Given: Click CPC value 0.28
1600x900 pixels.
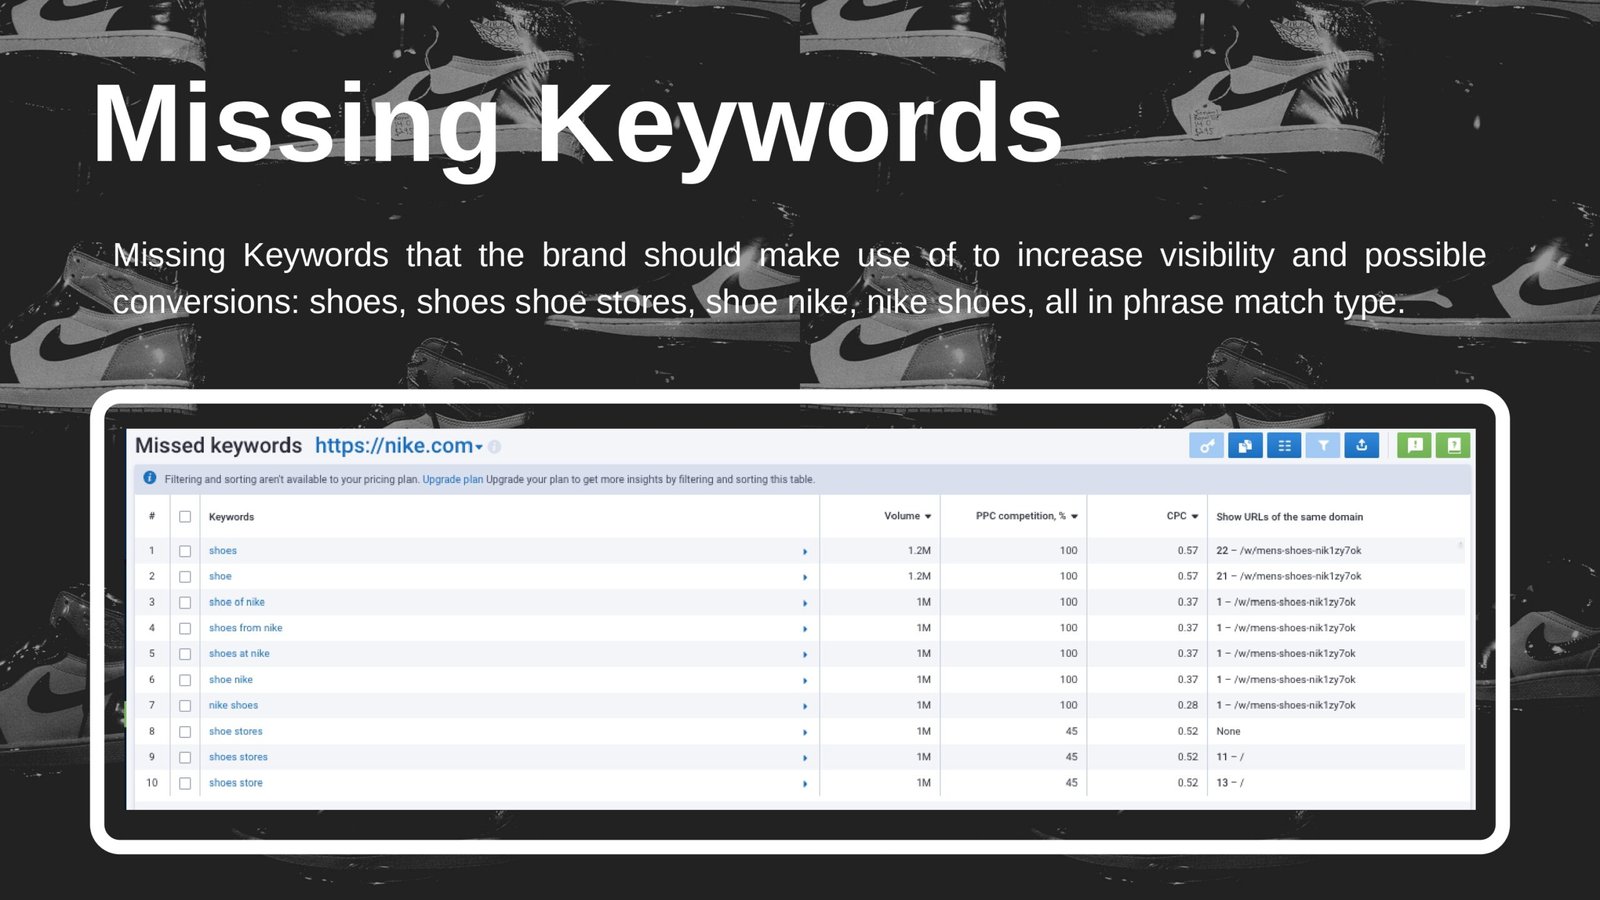Looking at the screenshot, I should click(1187, 705).
